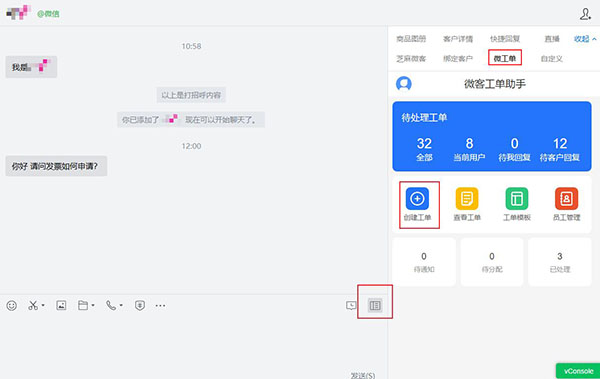Image resolution: width=600 pixels, height=379 pixels.
Task: Click the send image icon
Action: 61,305
